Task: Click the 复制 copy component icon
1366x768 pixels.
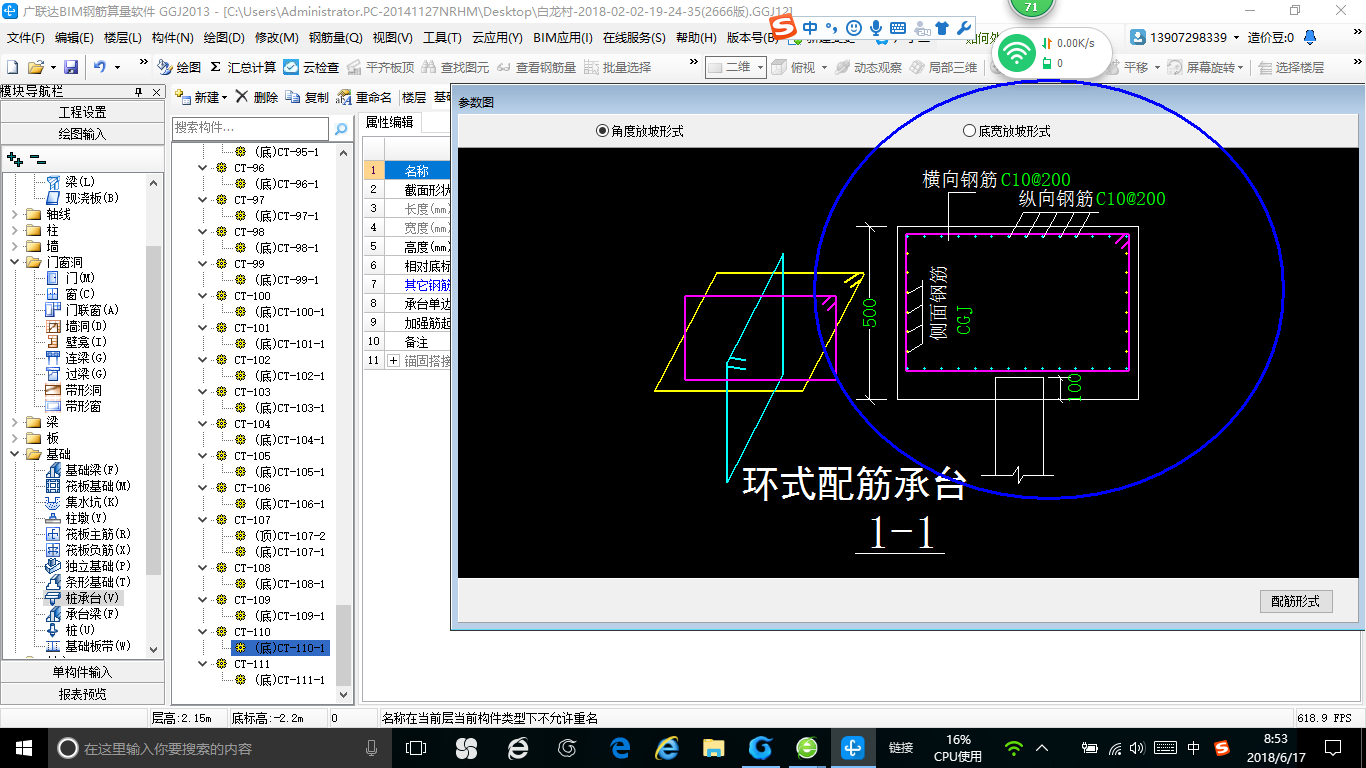Action: 307,97
